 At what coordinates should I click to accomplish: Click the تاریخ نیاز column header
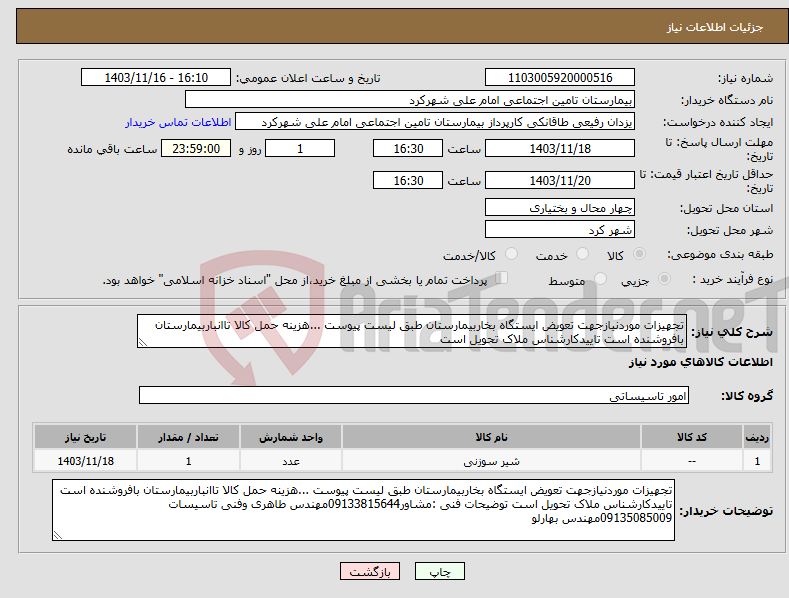86,437
